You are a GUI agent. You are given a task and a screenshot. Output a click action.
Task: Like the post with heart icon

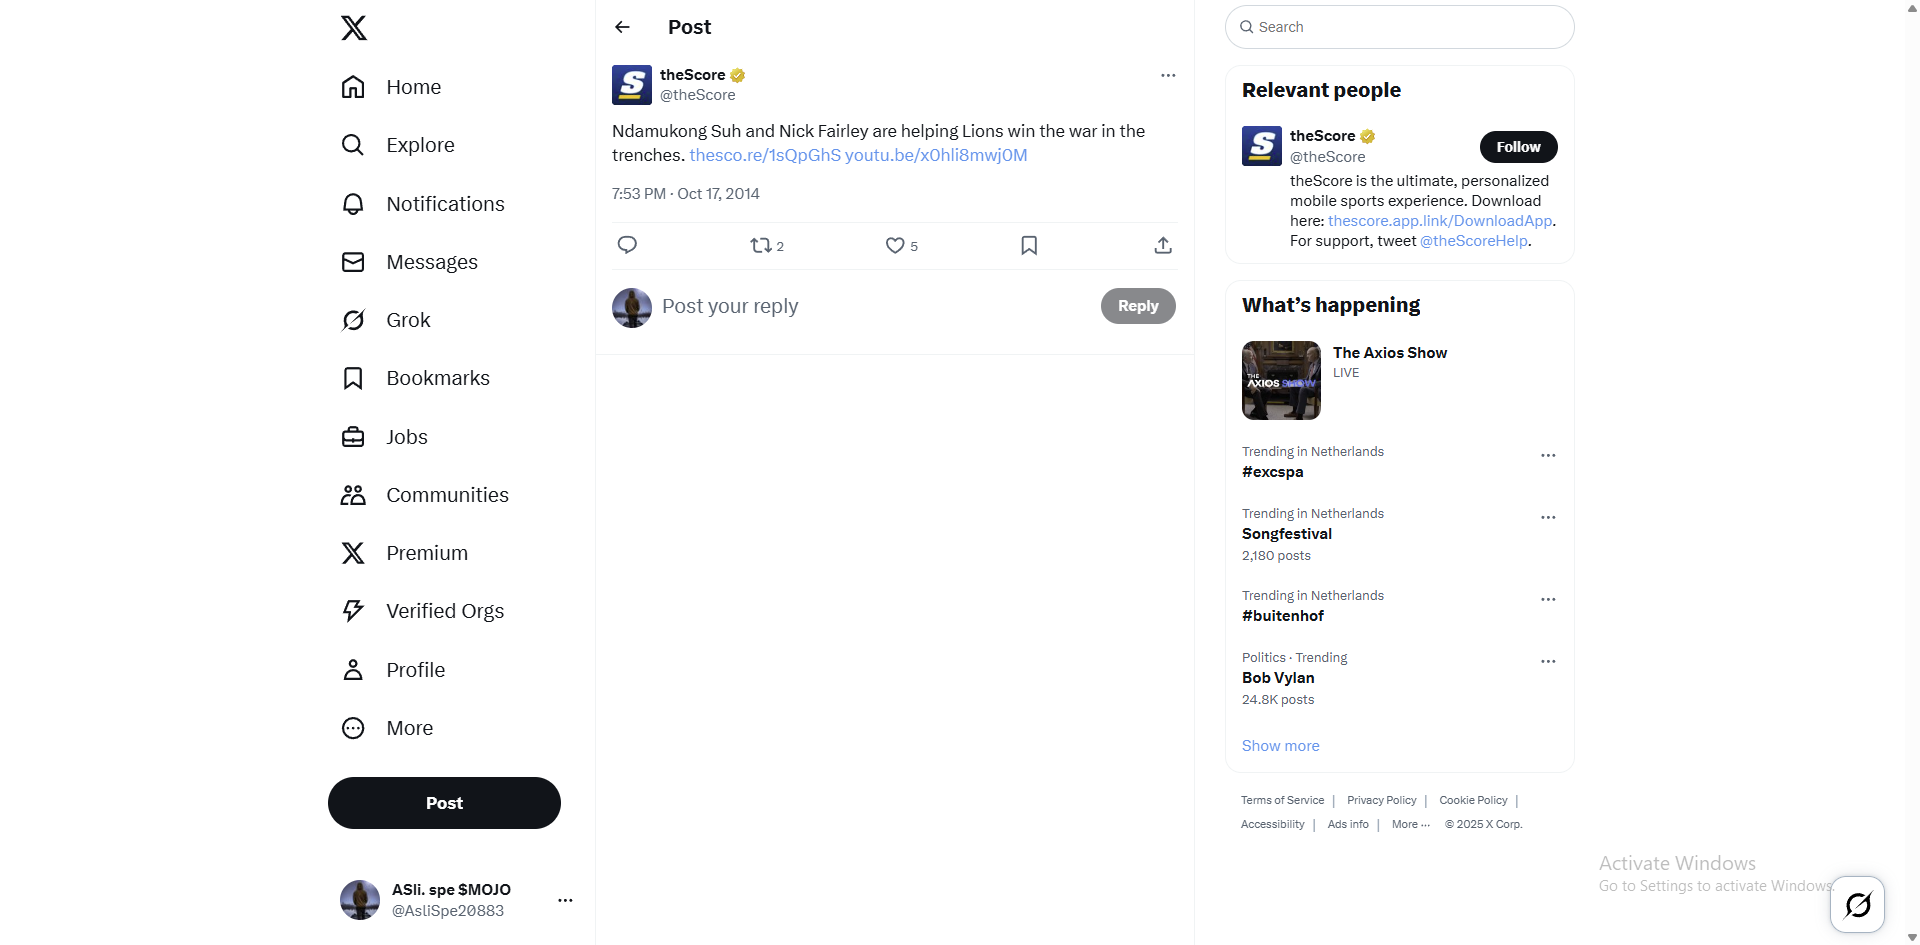click(x=895, y=245)
